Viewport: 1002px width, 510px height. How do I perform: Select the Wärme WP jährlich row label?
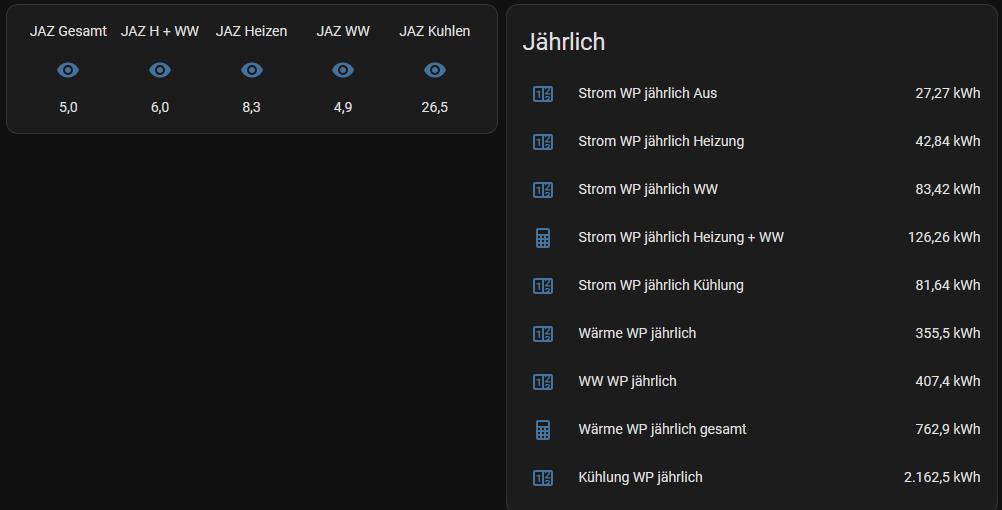point(637,333)
